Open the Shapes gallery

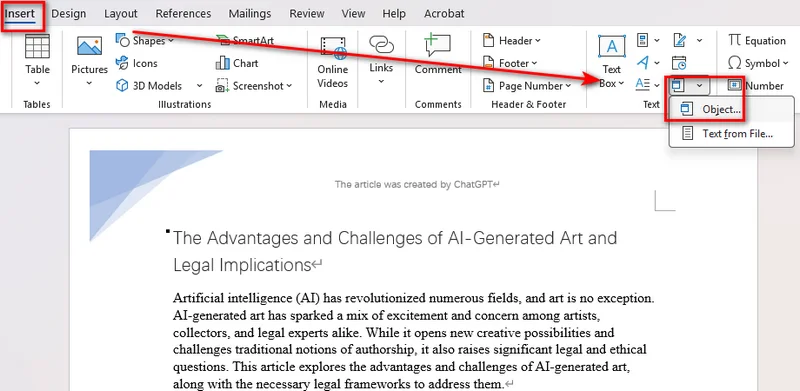[x=144, y=40]
